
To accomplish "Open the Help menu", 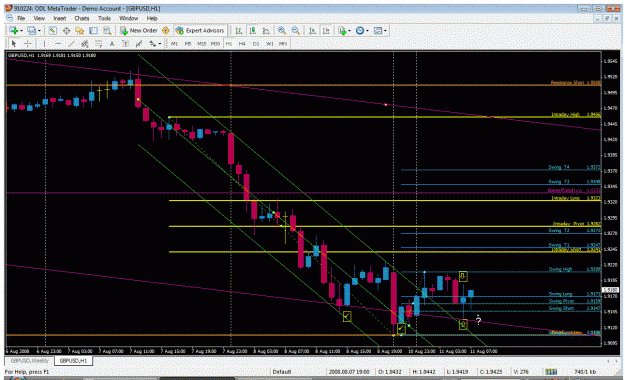I will click(x=152, y=18).
